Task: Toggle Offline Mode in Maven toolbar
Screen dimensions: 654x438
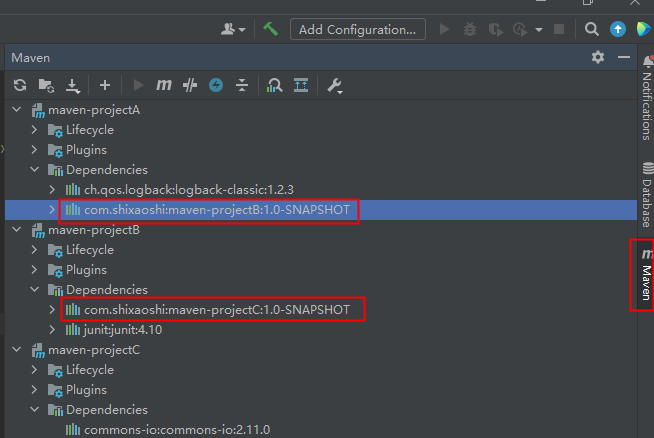Action: [x=190, y=85]
